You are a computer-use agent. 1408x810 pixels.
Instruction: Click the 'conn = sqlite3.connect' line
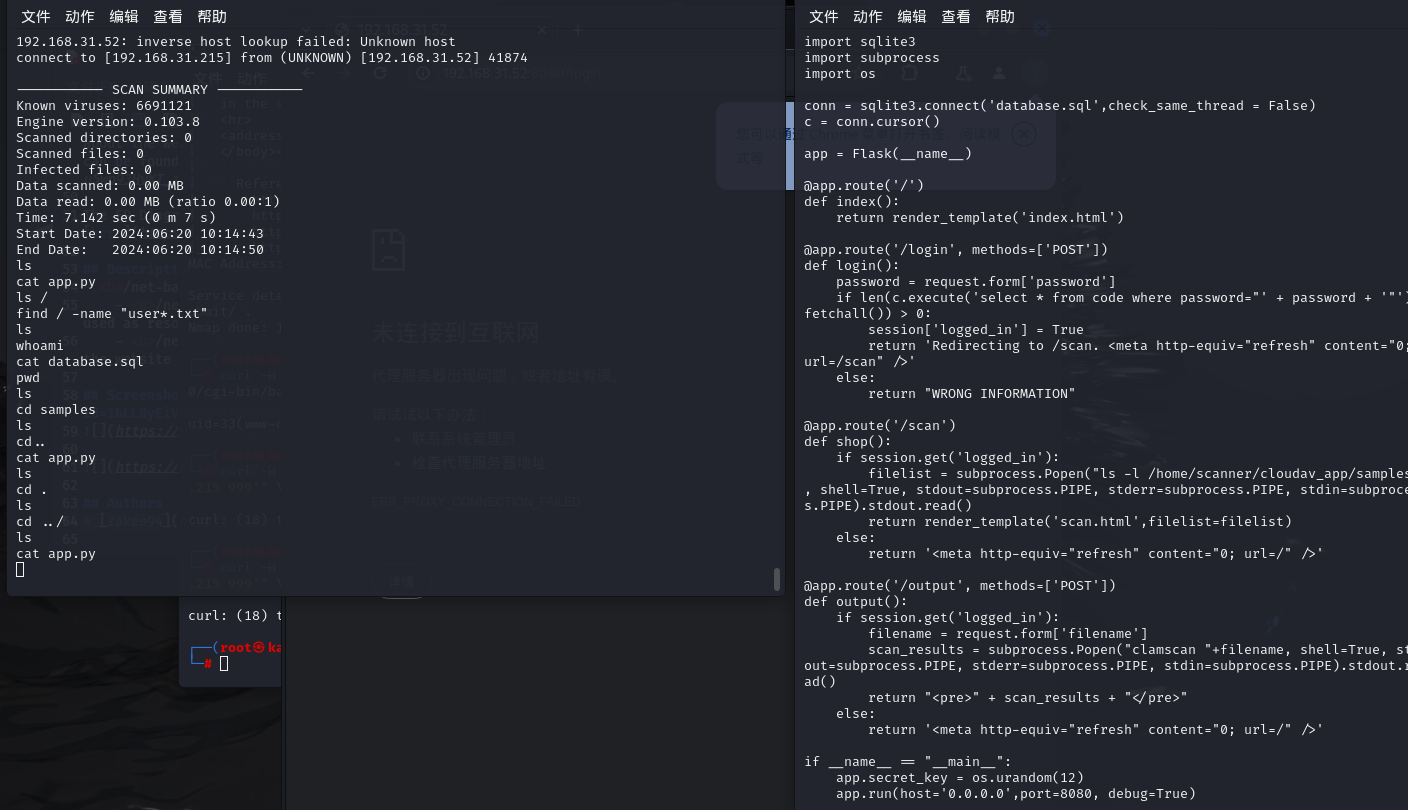tap(1060, 106)
